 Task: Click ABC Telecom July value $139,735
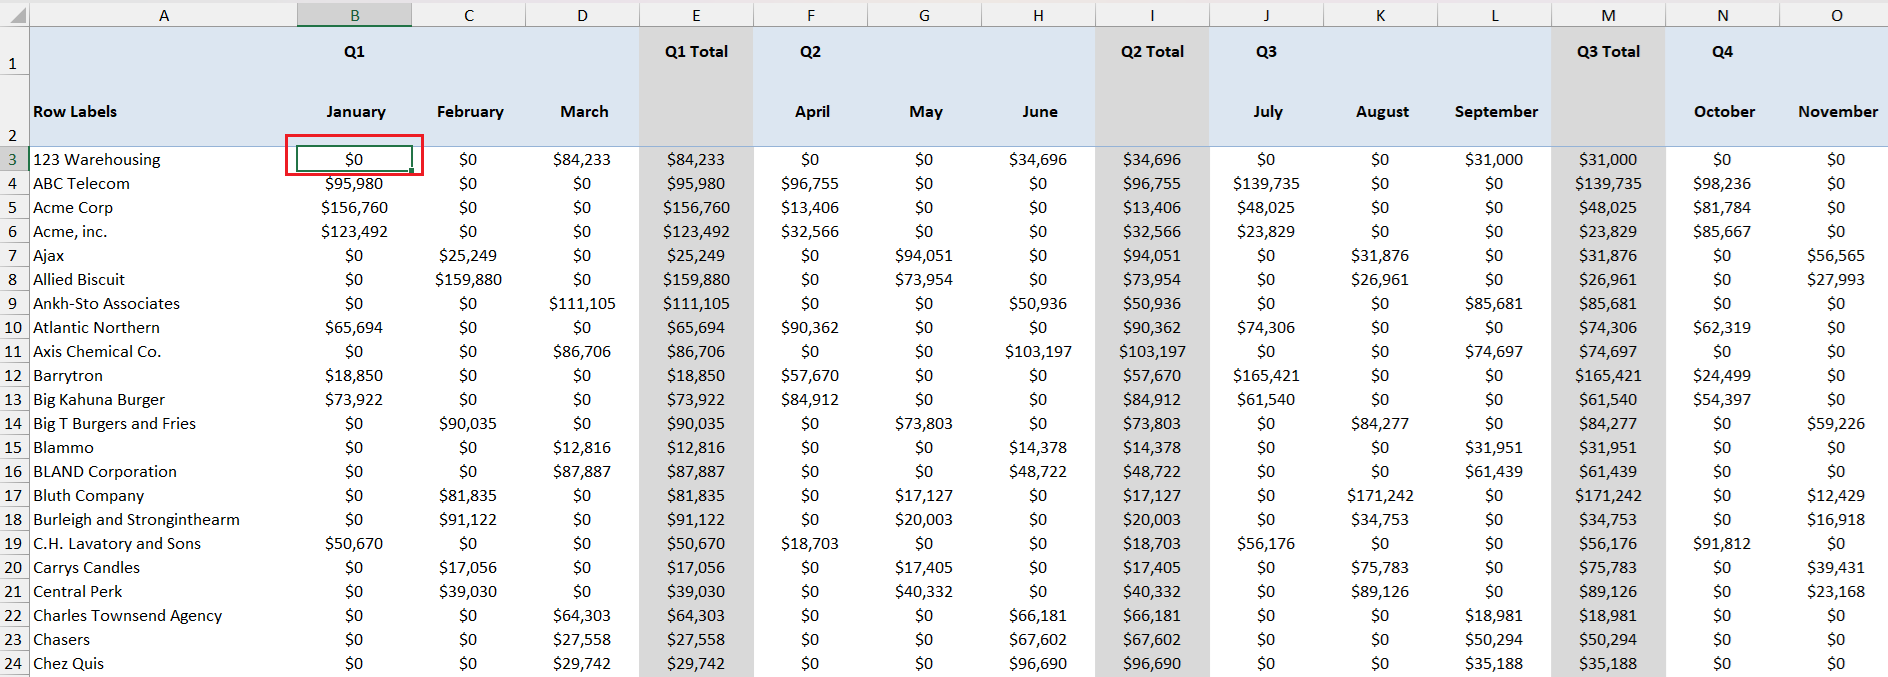(1266, 183)
